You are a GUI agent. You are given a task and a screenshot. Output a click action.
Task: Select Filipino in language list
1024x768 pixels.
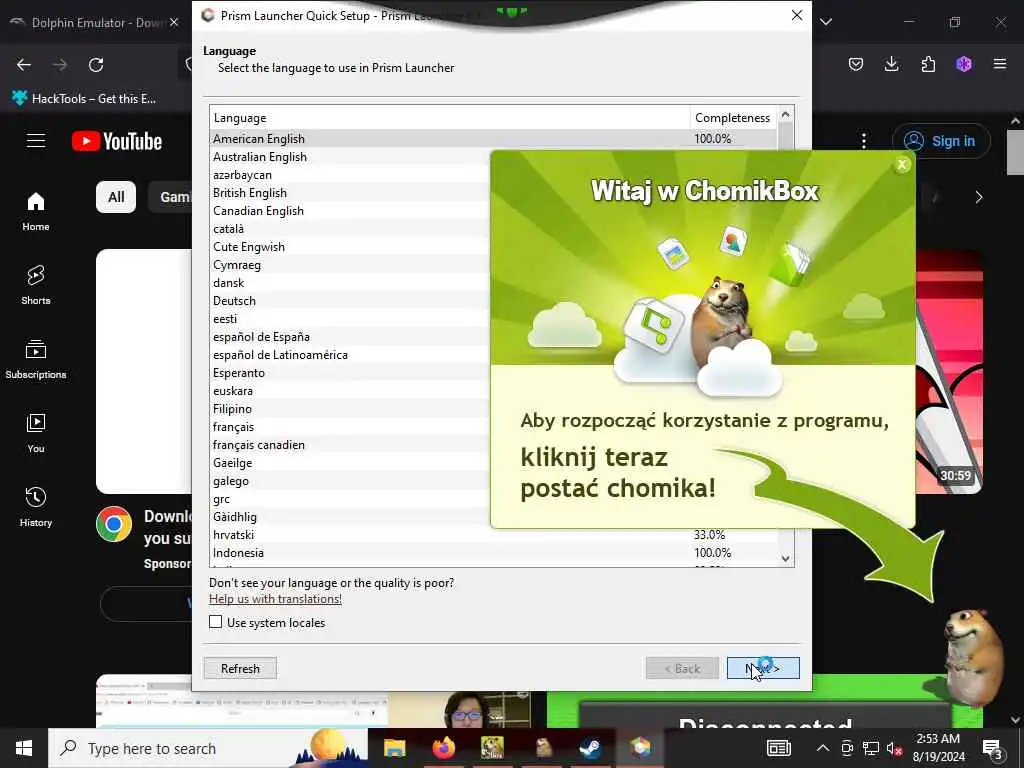pyautogui.click(x=232, y=409)
